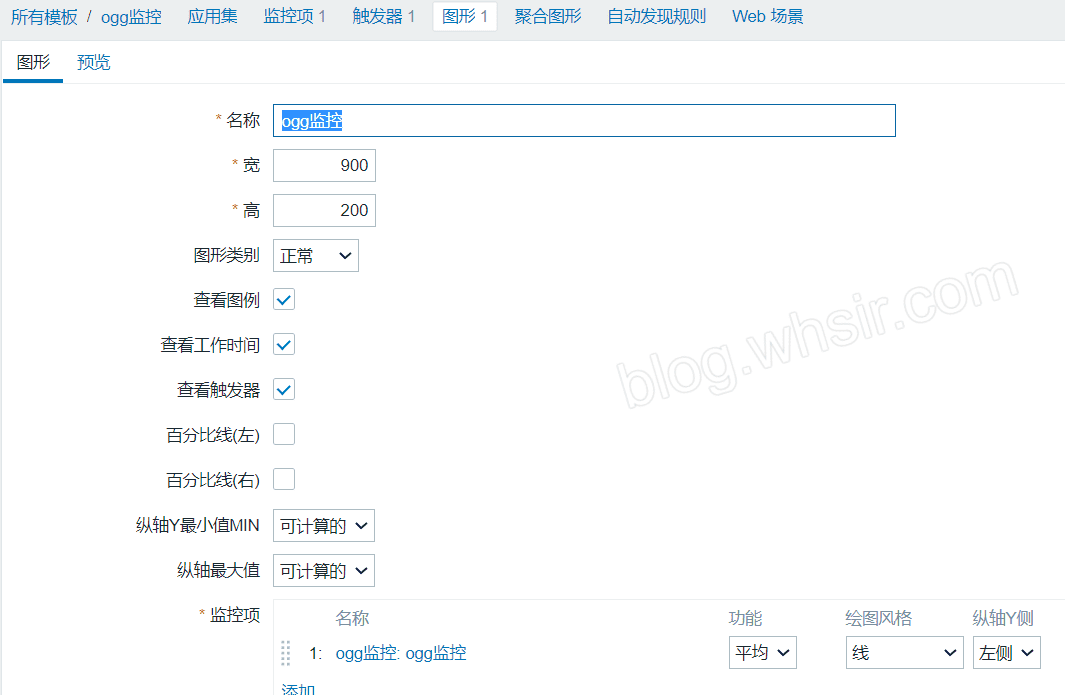
Task: Open the 触发器 1 section
Action: [x=384, y=16]
